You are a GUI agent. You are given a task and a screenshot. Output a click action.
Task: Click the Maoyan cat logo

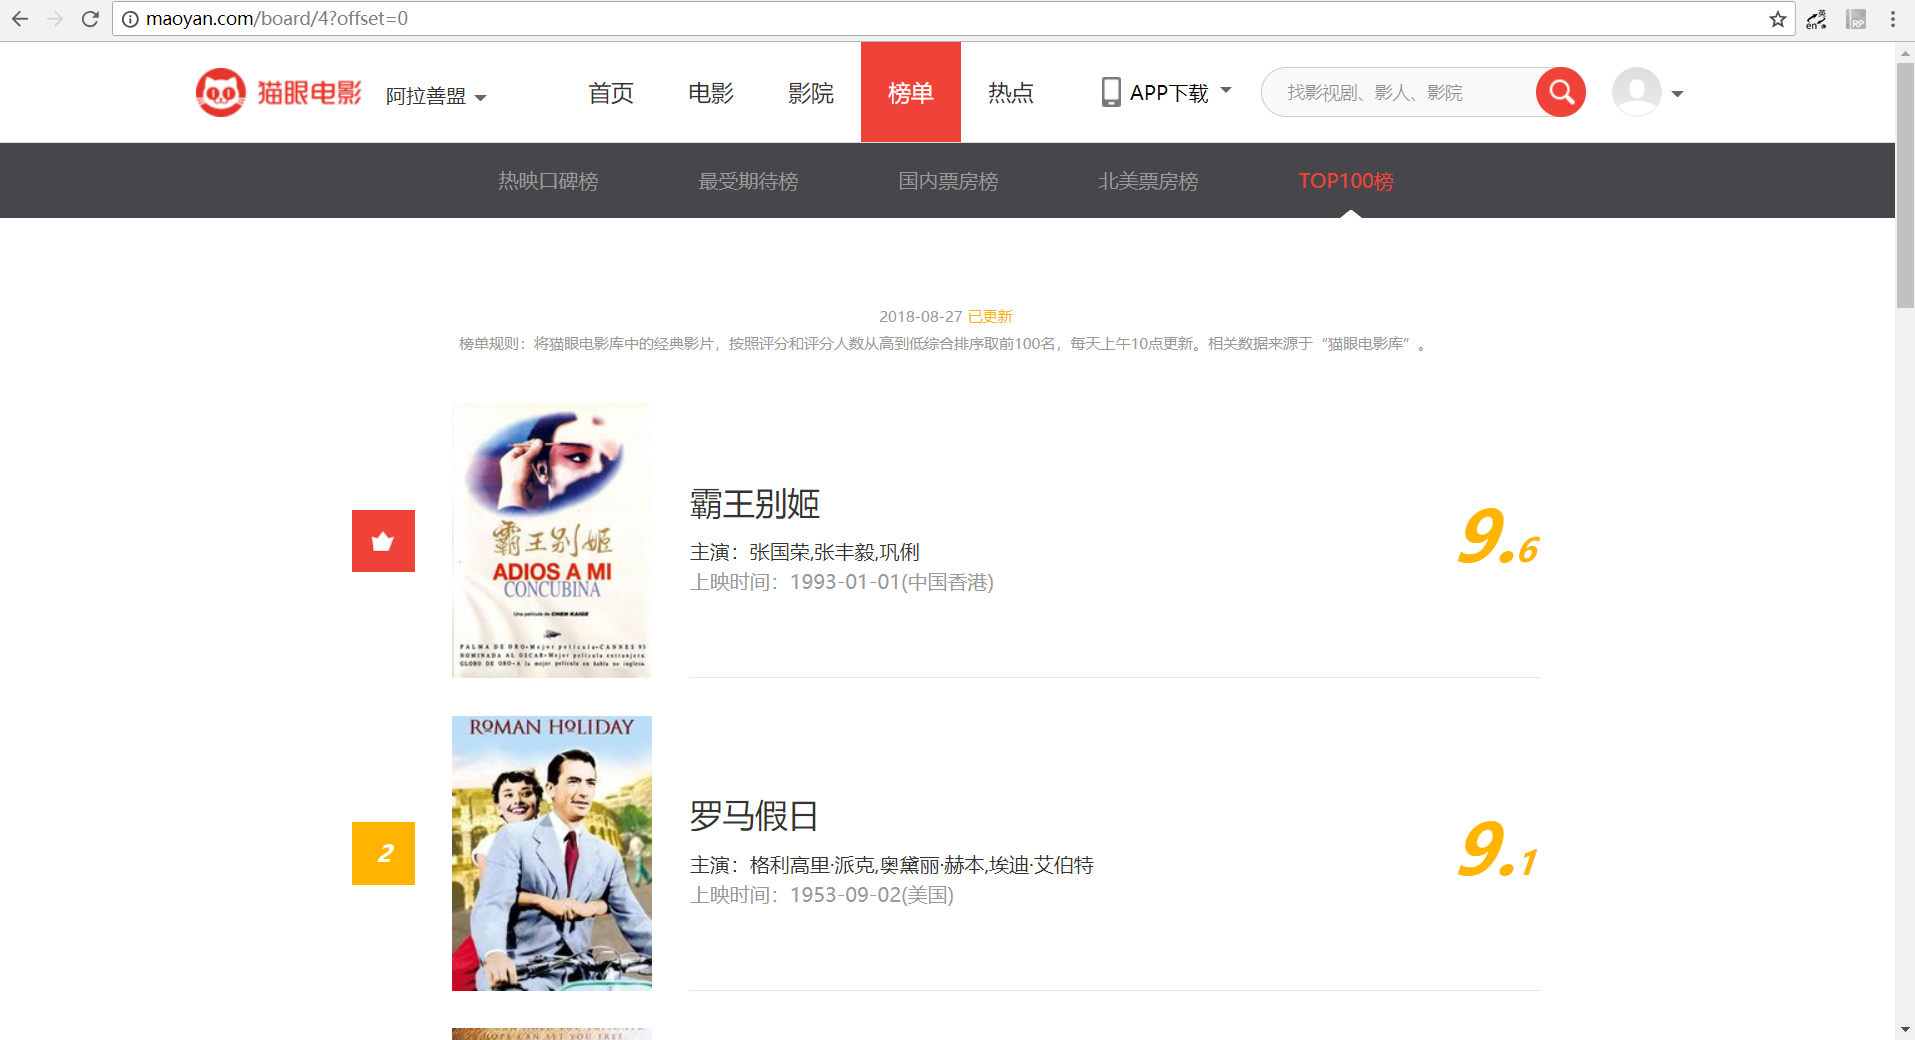pos(220,93)
